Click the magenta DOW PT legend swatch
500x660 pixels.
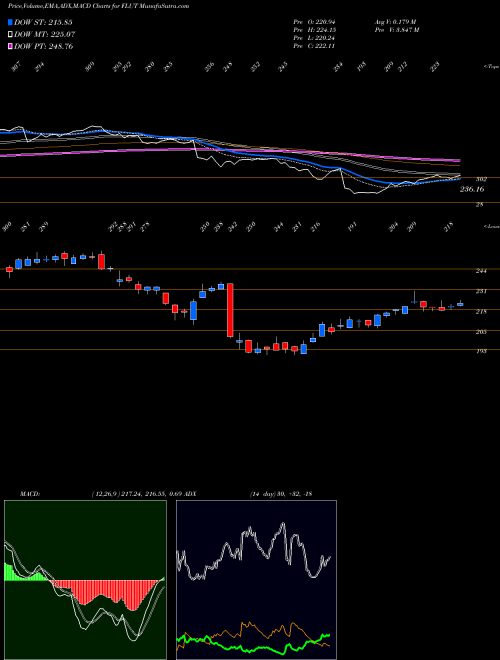click(x=10, y=46)
